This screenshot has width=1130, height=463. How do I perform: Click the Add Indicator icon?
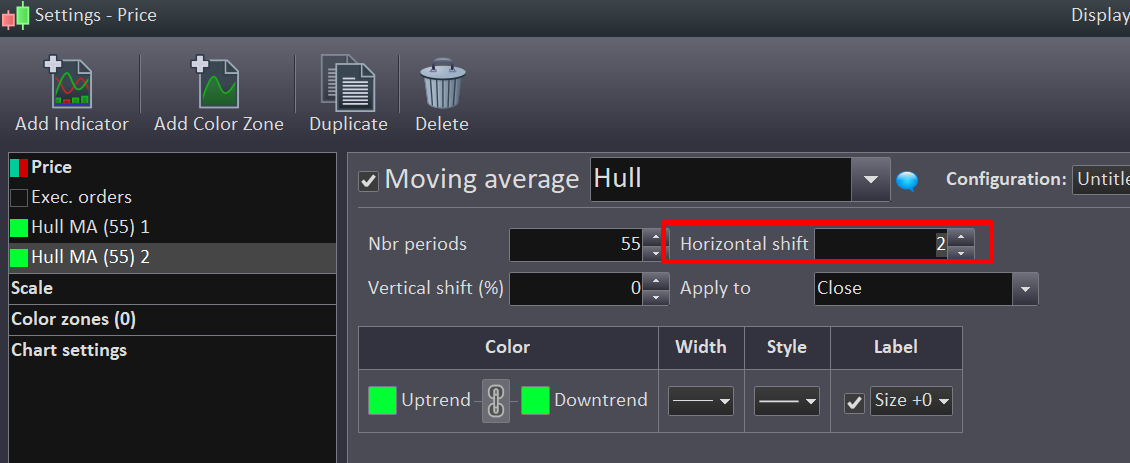click(71, 84)
